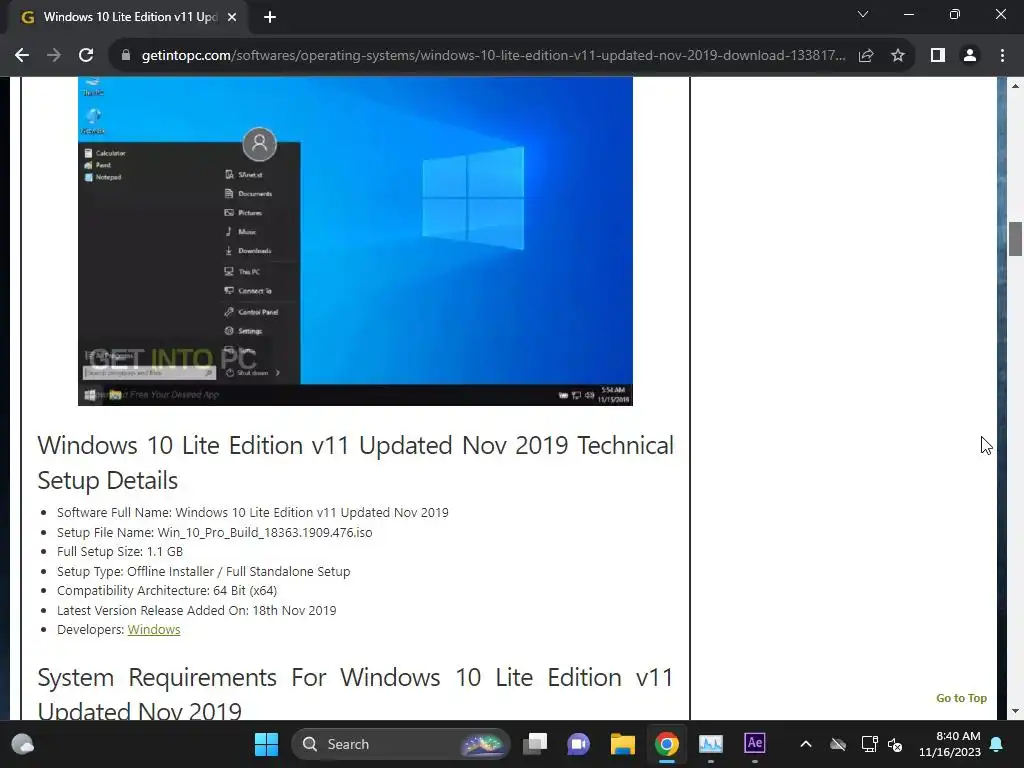Click the 'Setup Type: Offline Installer' line
This screenshot has height=768, width=1024.
tap(204, 571)
